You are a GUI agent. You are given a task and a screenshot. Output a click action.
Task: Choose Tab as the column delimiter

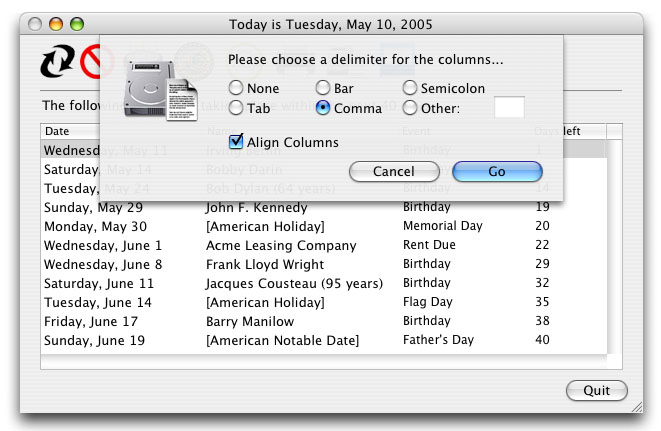(x=236, y=108)
